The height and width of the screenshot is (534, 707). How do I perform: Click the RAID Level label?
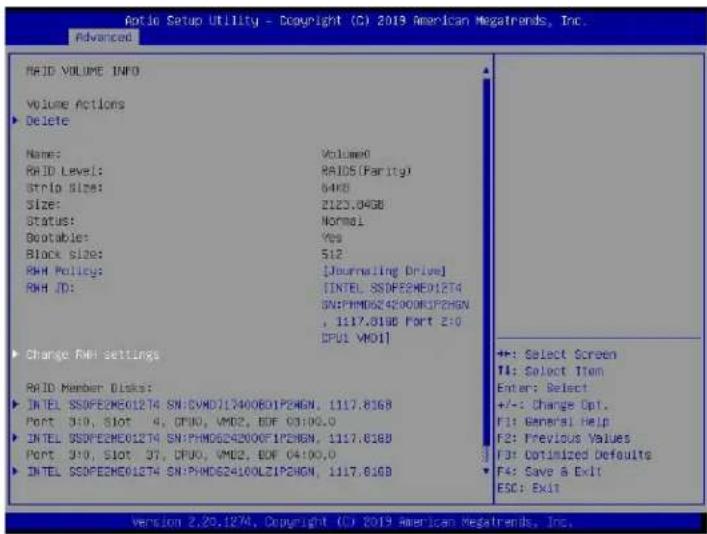[x=64, y=171]
